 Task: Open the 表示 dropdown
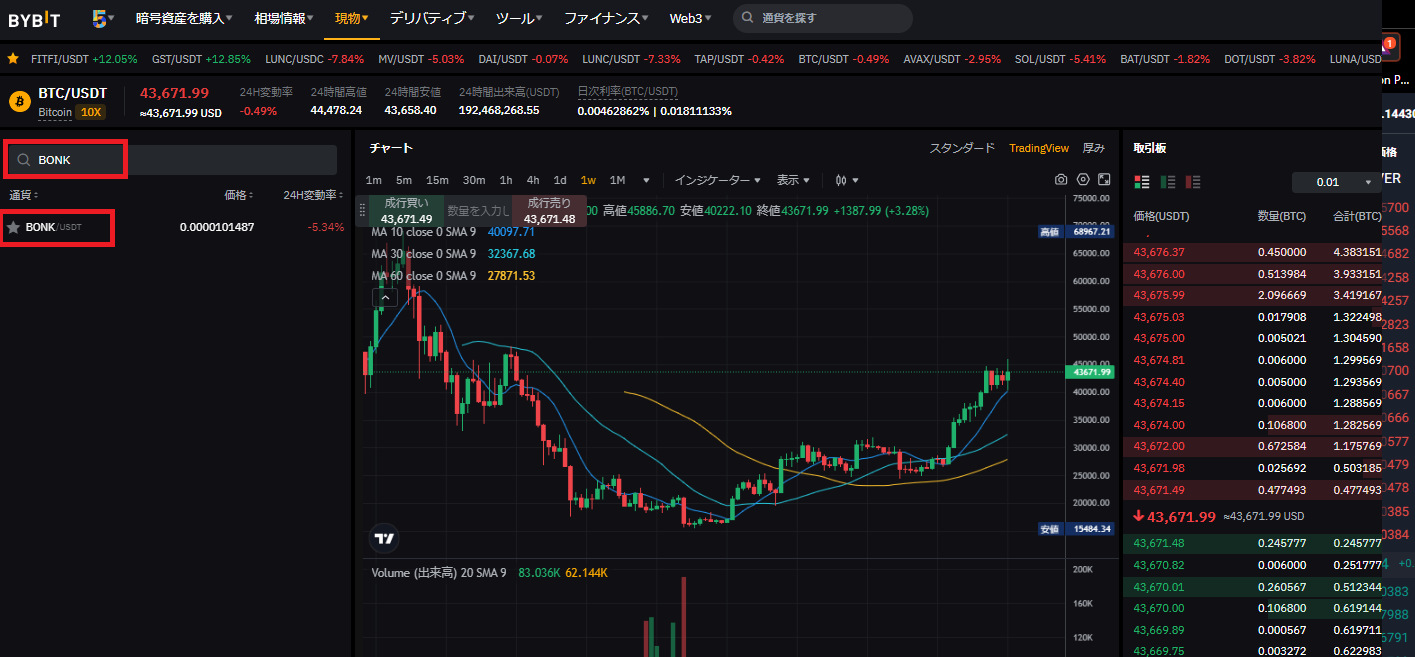click(794, 180)
